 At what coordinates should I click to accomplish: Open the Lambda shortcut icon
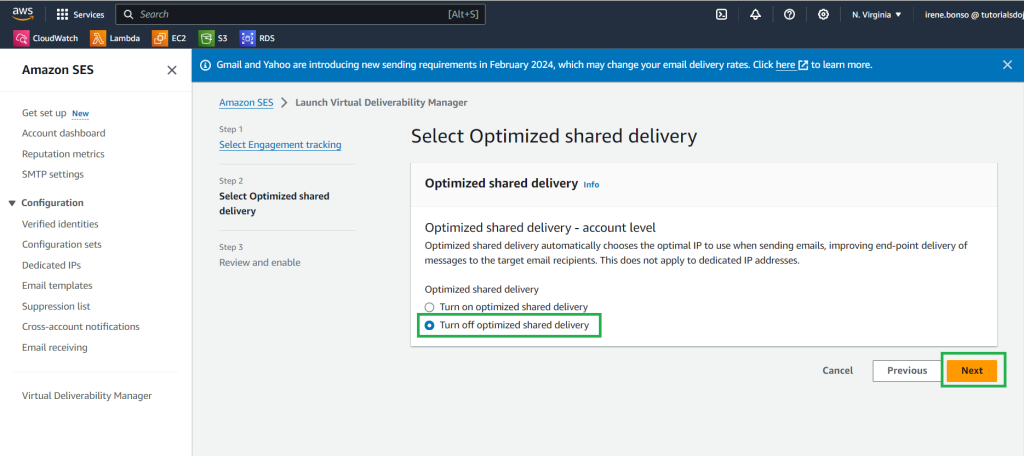click(98, 39)
